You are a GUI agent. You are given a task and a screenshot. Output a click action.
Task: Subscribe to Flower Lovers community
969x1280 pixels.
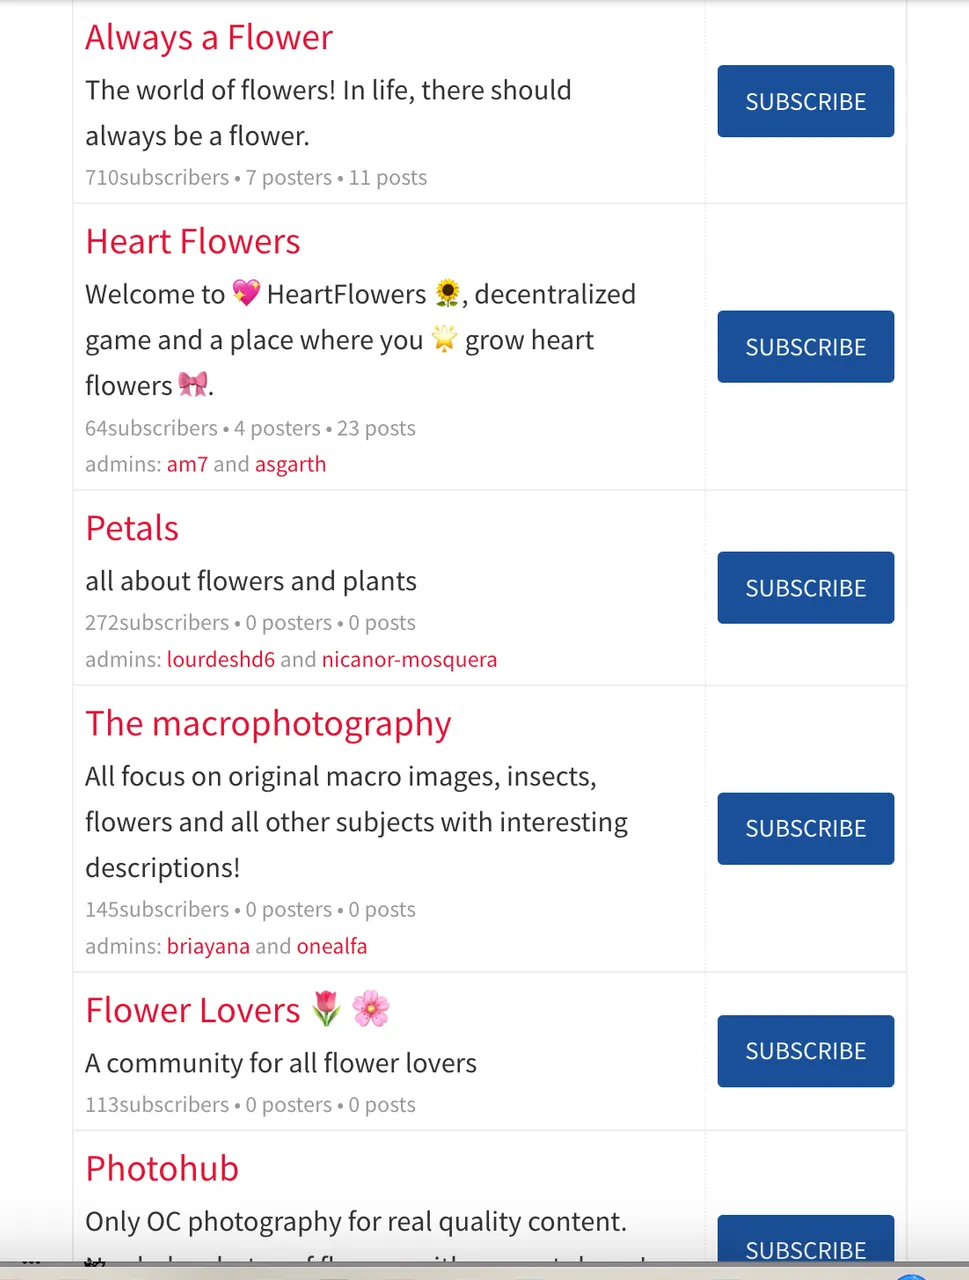click(805, 1051)
